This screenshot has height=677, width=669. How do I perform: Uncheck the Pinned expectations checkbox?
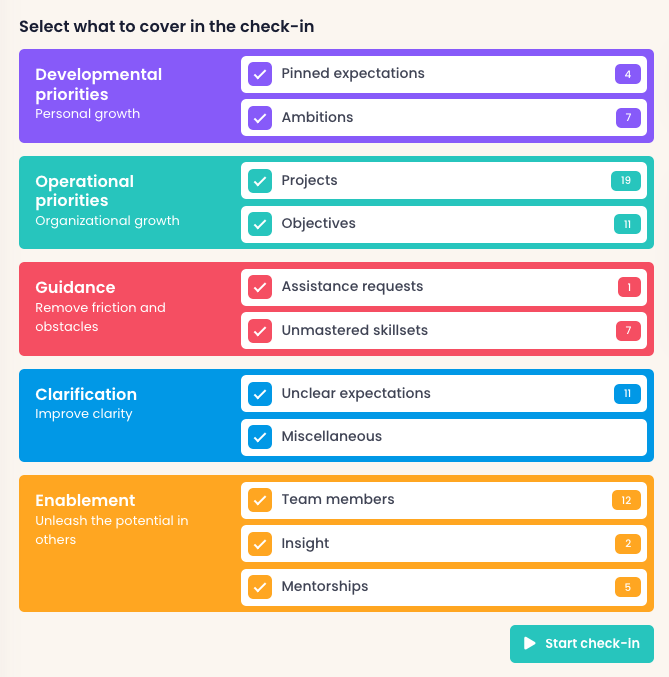point(260,74)
